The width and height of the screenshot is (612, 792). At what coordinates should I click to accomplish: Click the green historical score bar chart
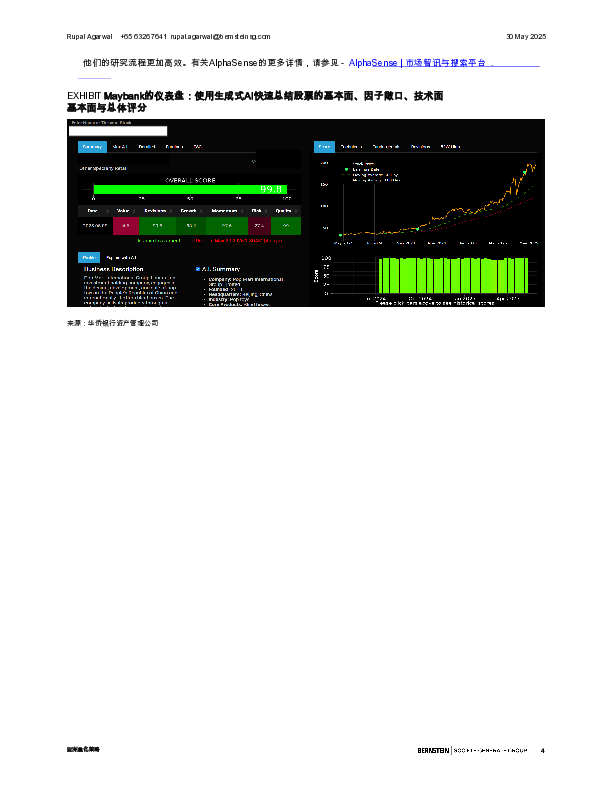[453, 275]
